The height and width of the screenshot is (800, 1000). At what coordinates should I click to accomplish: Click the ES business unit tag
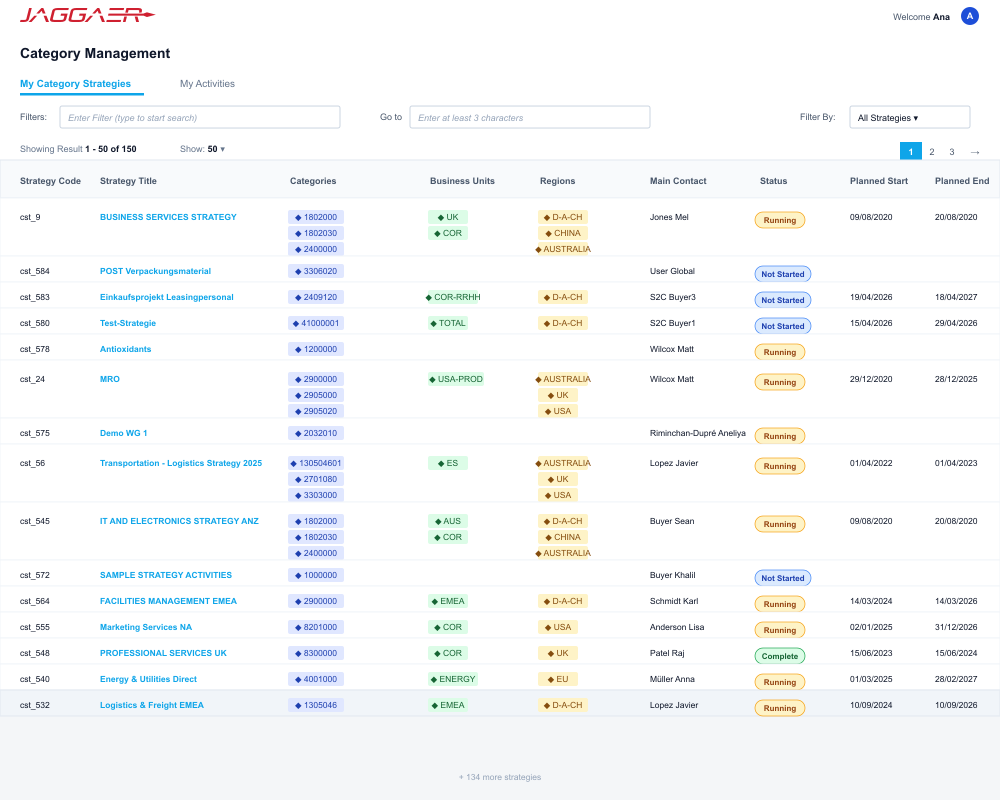click(x=448, y=463)
